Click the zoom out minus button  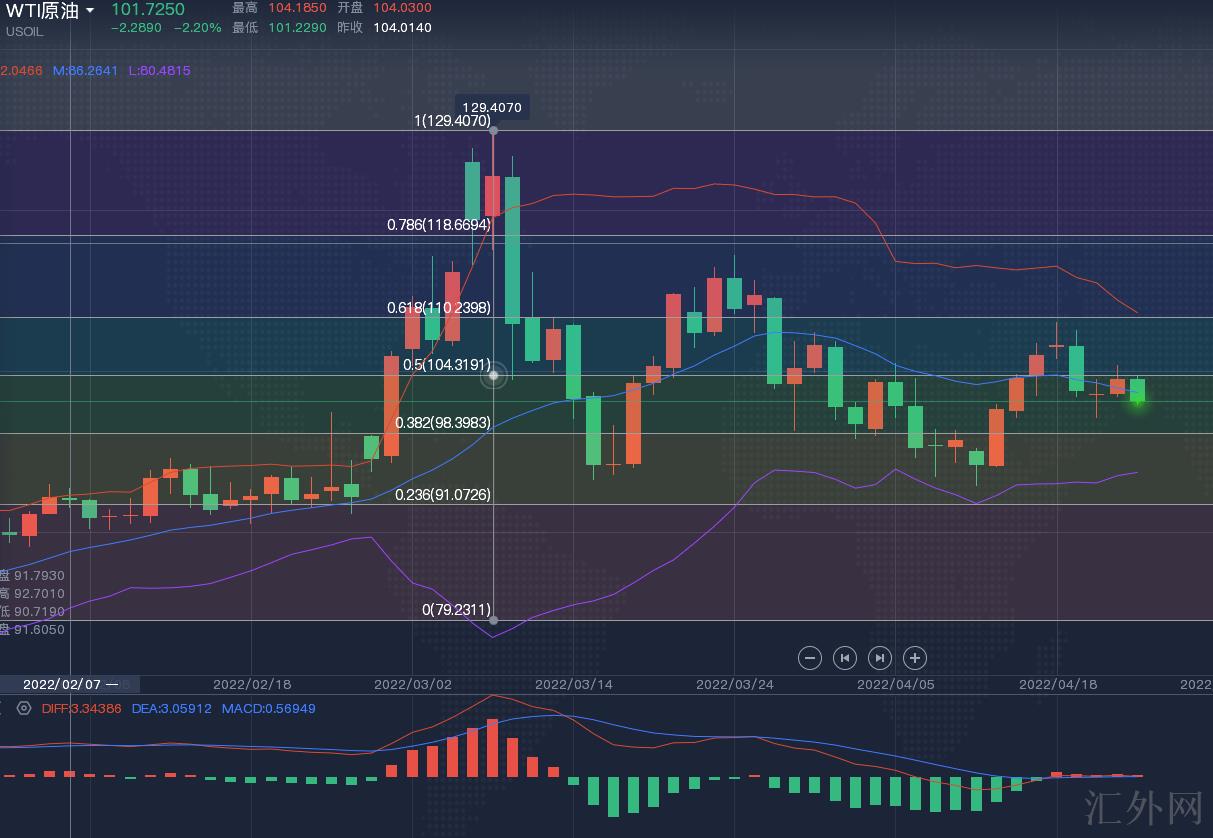pyautogui.click(x=810, y=657)
